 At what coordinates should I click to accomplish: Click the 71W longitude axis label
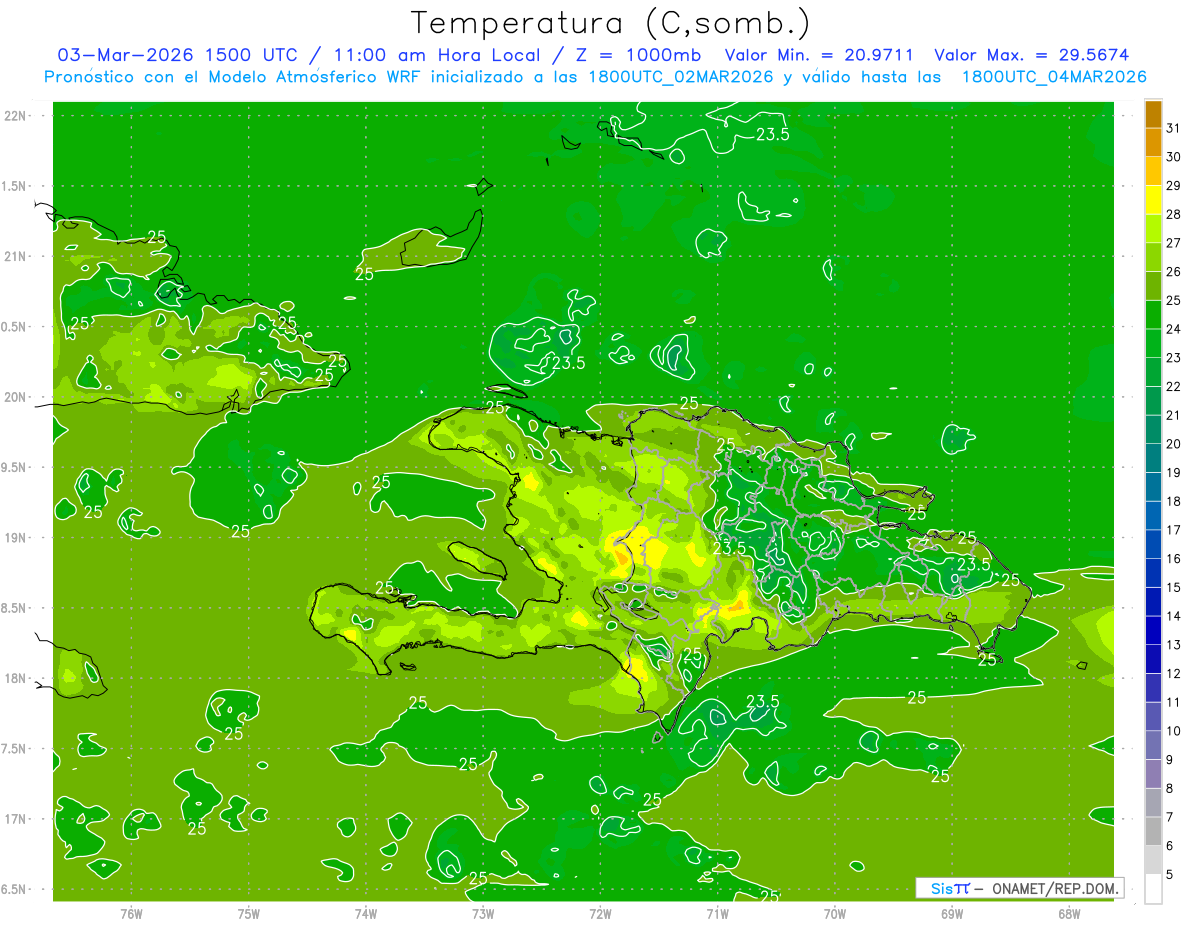[x=717, y=913]
